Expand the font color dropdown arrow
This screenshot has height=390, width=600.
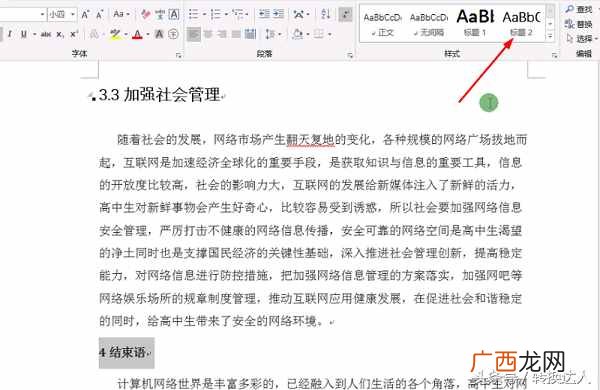click(148, 34)
